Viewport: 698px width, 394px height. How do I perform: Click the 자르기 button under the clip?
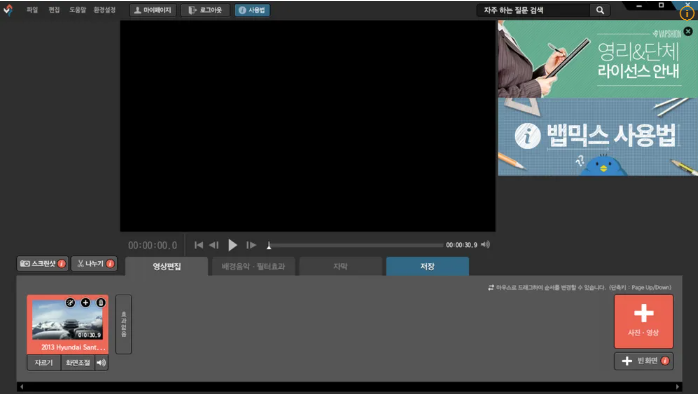coord(44,363)
